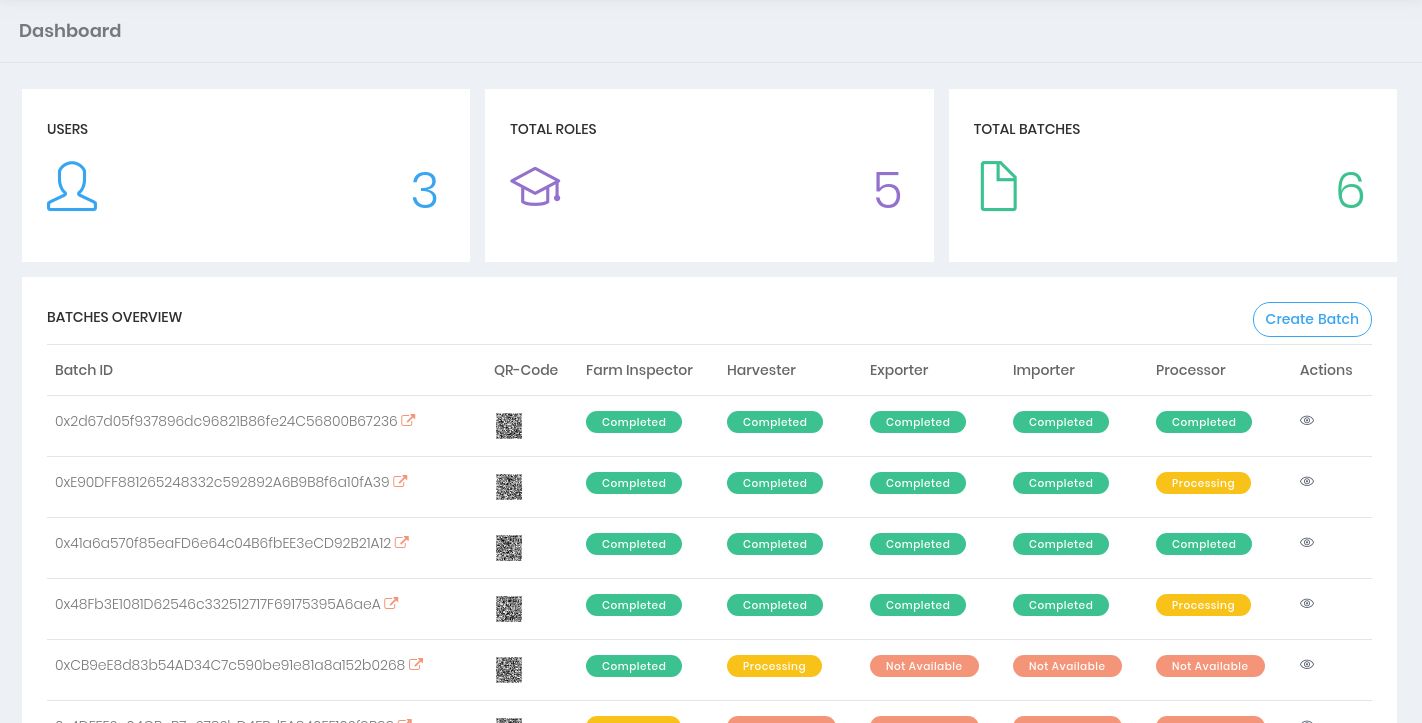Click batch ID 0xE90DFF881265248332c592892A6B9B8f6a10fA39
Screen dimensions: 1422x723
[x=222, y=482]
